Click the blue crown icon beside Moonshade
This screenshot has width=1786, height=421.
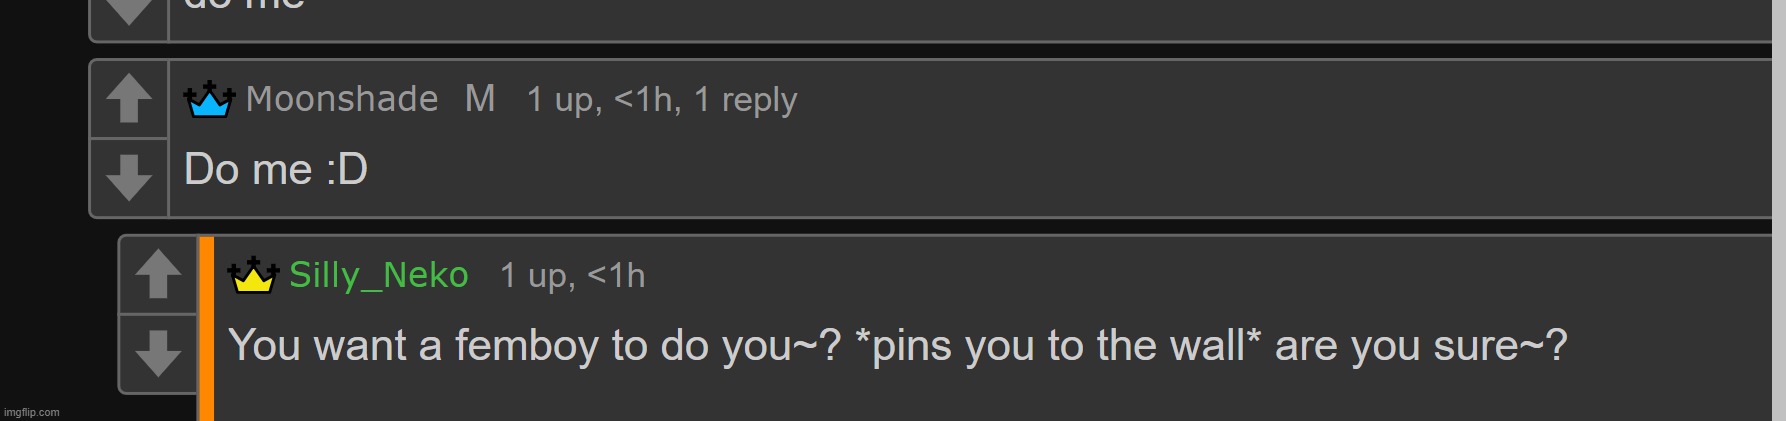coord(209,100)
